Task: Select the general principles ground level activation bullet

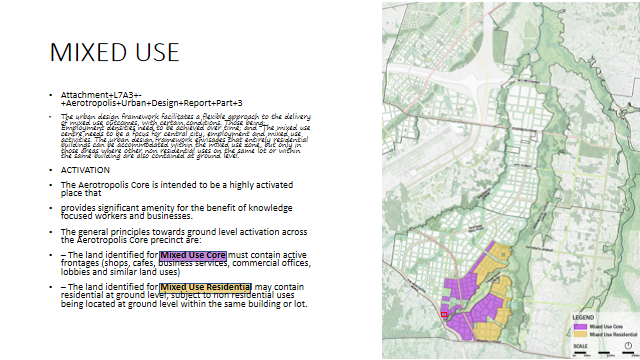Action: [x=184, y=236]
